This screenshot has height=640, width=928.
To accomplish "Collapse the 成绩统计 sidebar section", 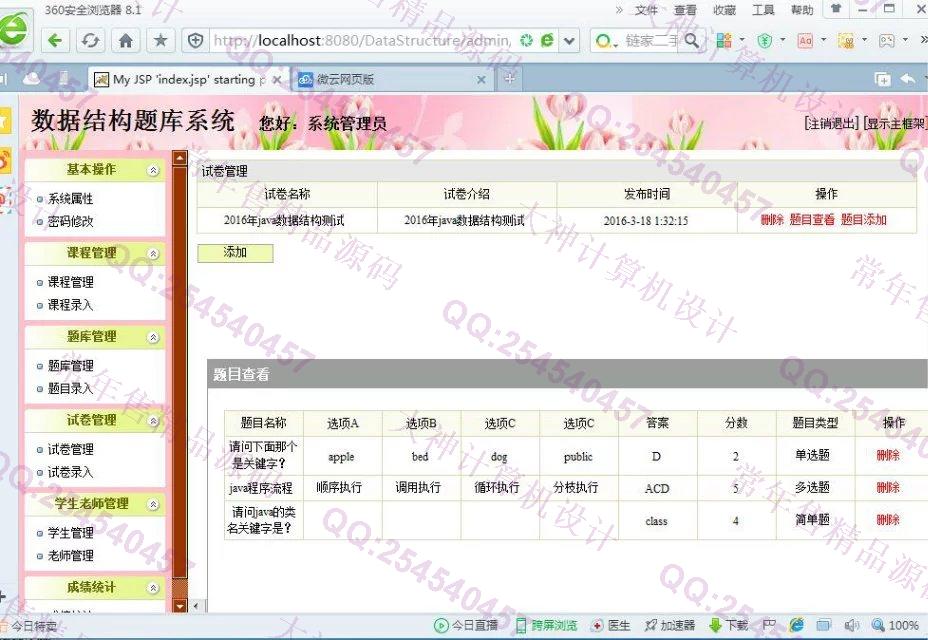I will [x=153, y=588].
